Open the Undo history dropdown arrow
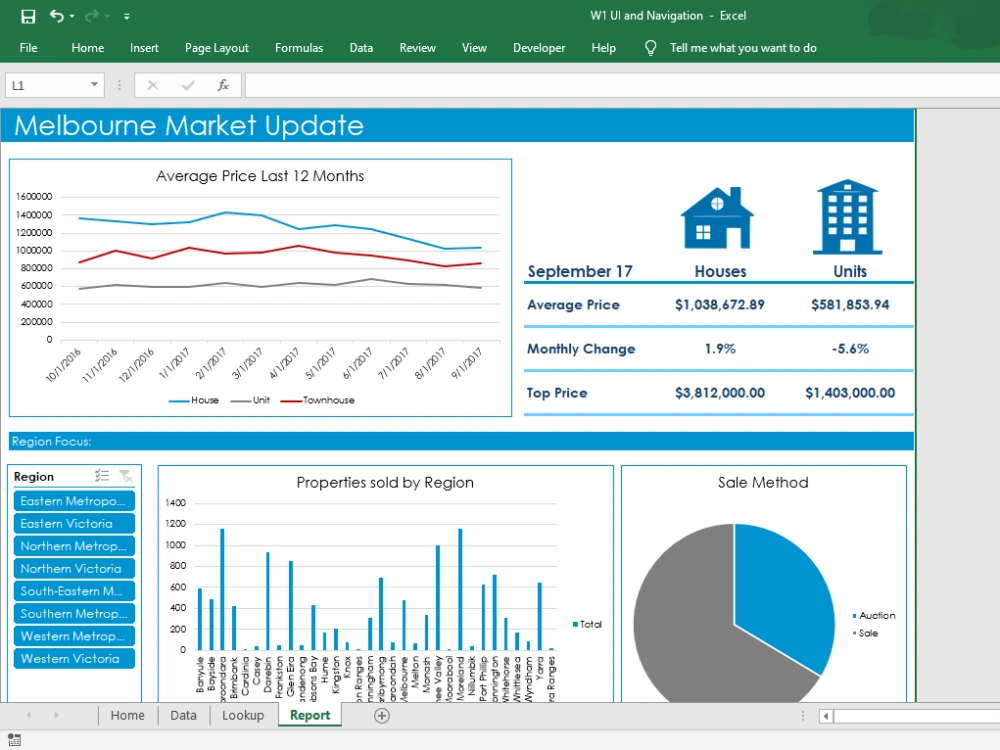The image size is (1000, 750). (72, 16)
